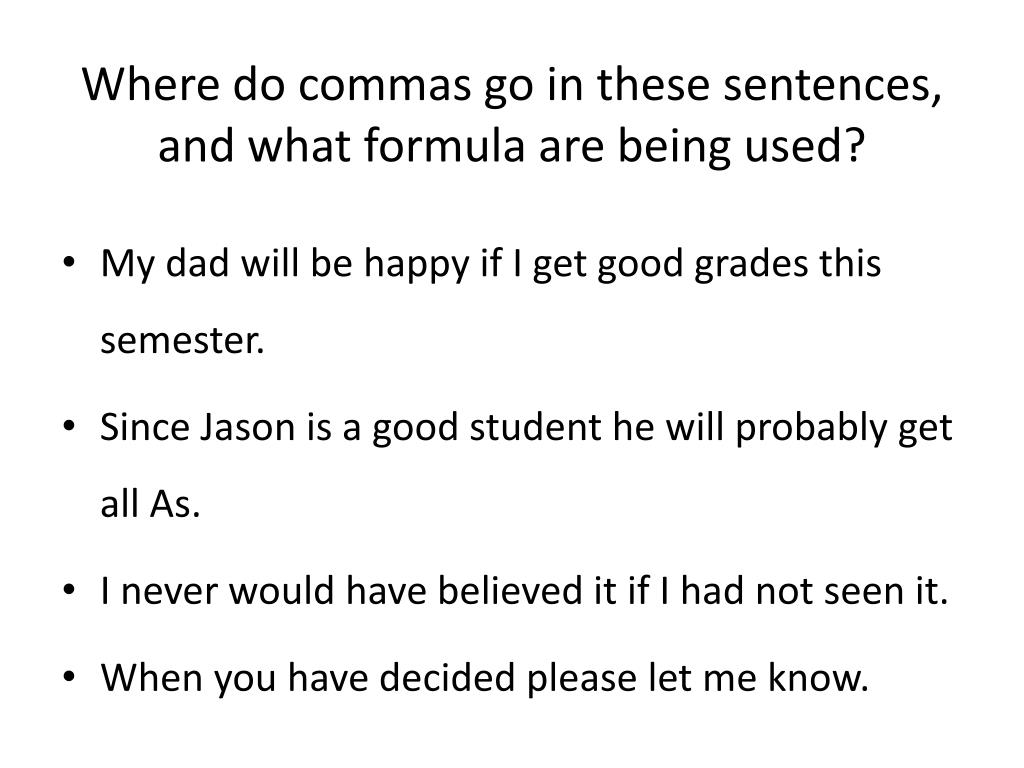Viewport: 1024px width, 768px height.
Task: Click the second bullet point marker
Action: (70, 426)
